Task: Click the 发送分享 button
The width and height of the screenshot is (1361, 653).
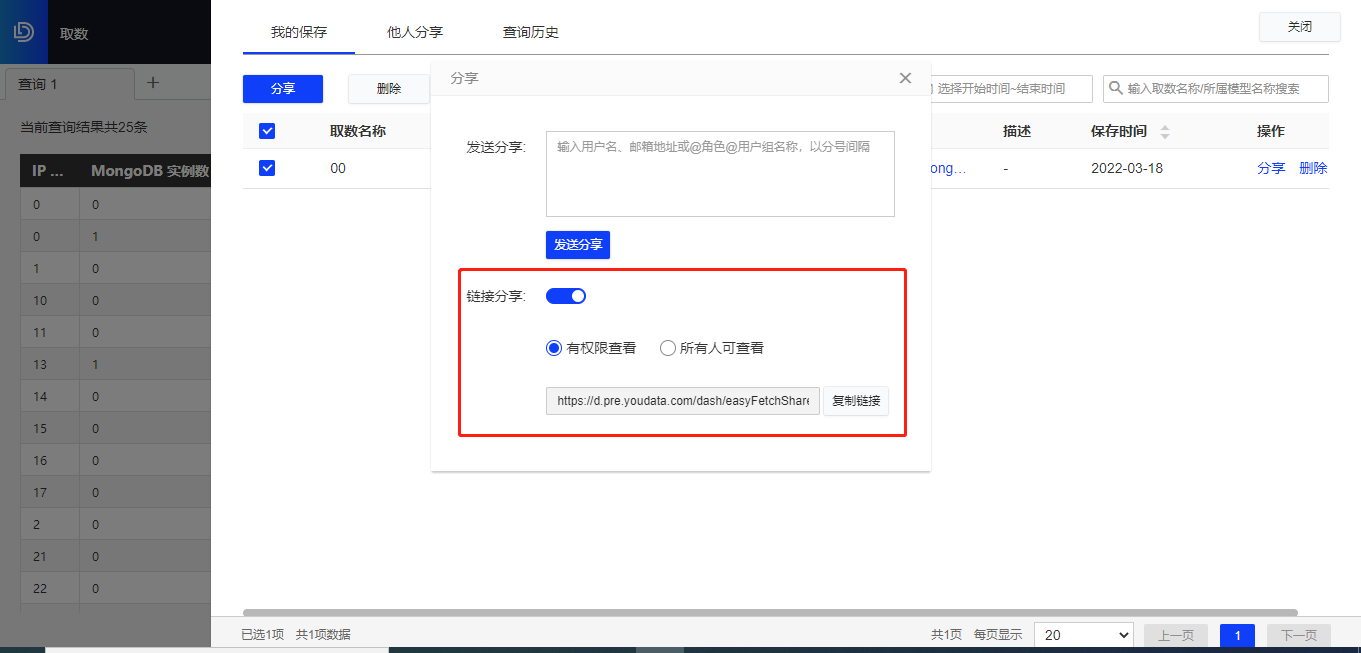Action: tap(577, 244)
